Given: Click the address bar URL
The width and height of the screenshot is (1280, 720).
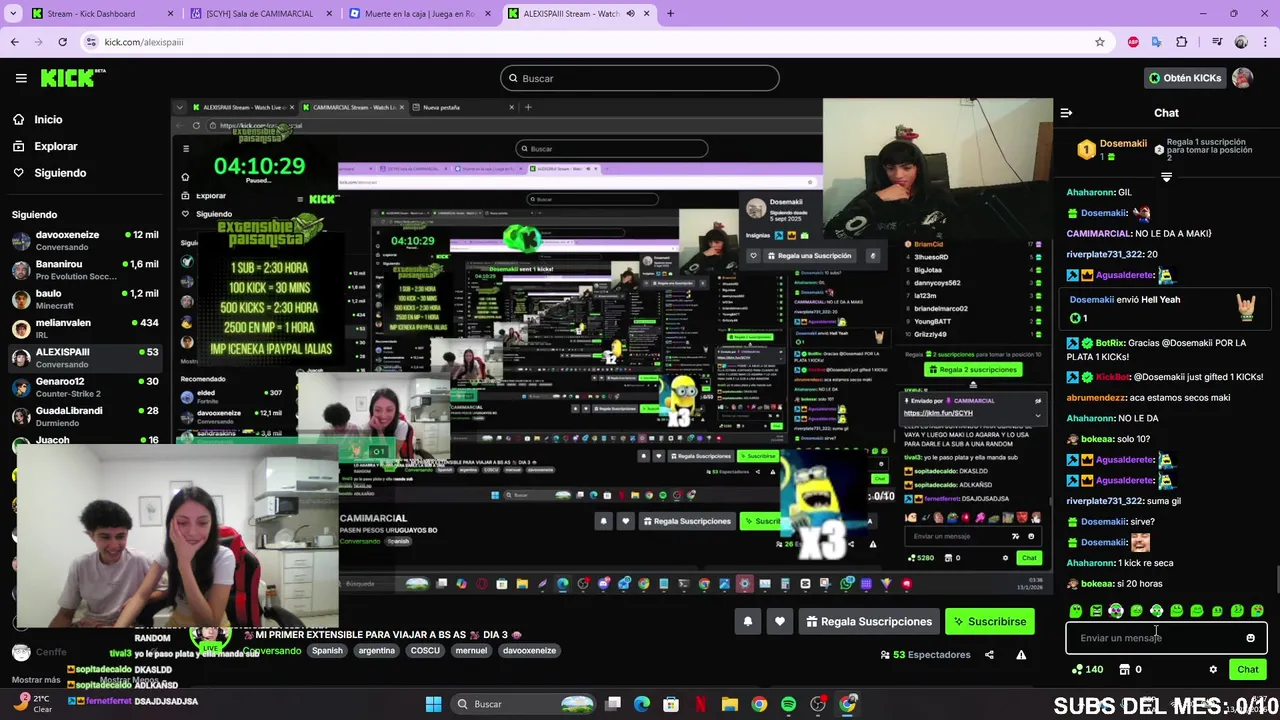Looking at the screenshot, I should pyautogui.click(x=144, y=42).
